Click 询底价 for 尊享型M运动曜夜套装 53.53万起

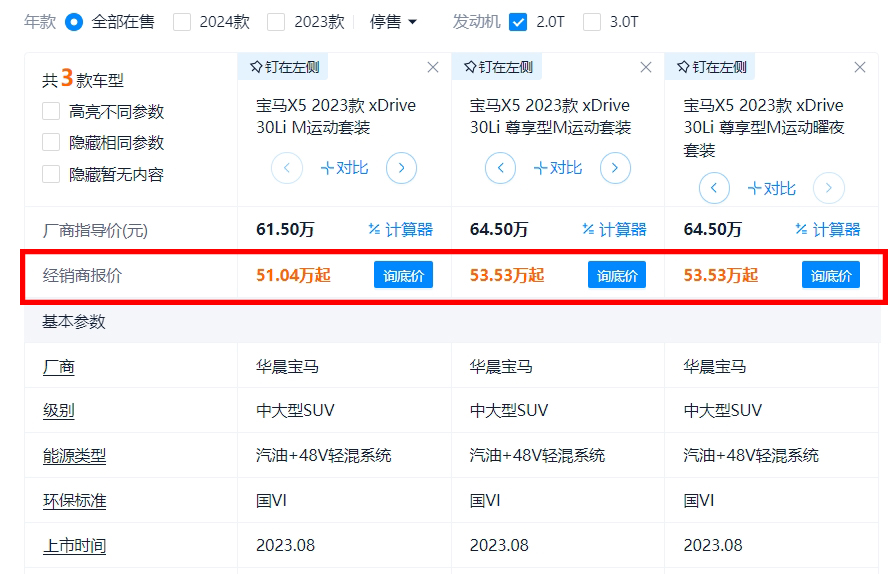coord(831,275)
